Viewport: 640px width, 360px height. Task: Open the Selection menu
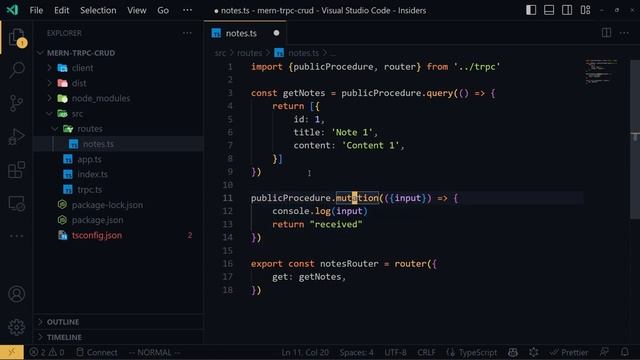pos(98,10)
